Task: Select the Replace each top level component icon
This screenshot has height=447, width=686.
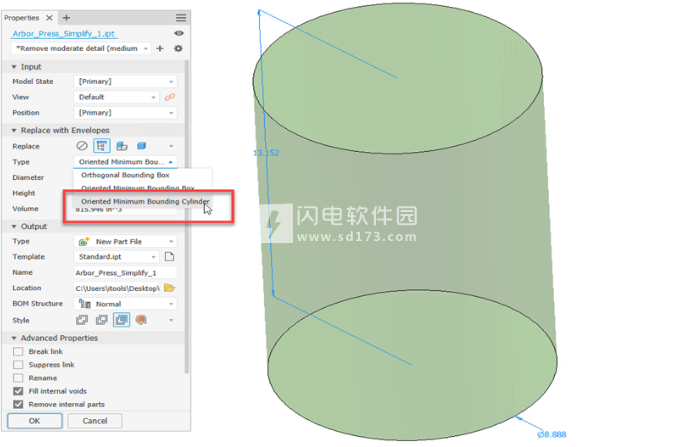Action: [122, 146]
